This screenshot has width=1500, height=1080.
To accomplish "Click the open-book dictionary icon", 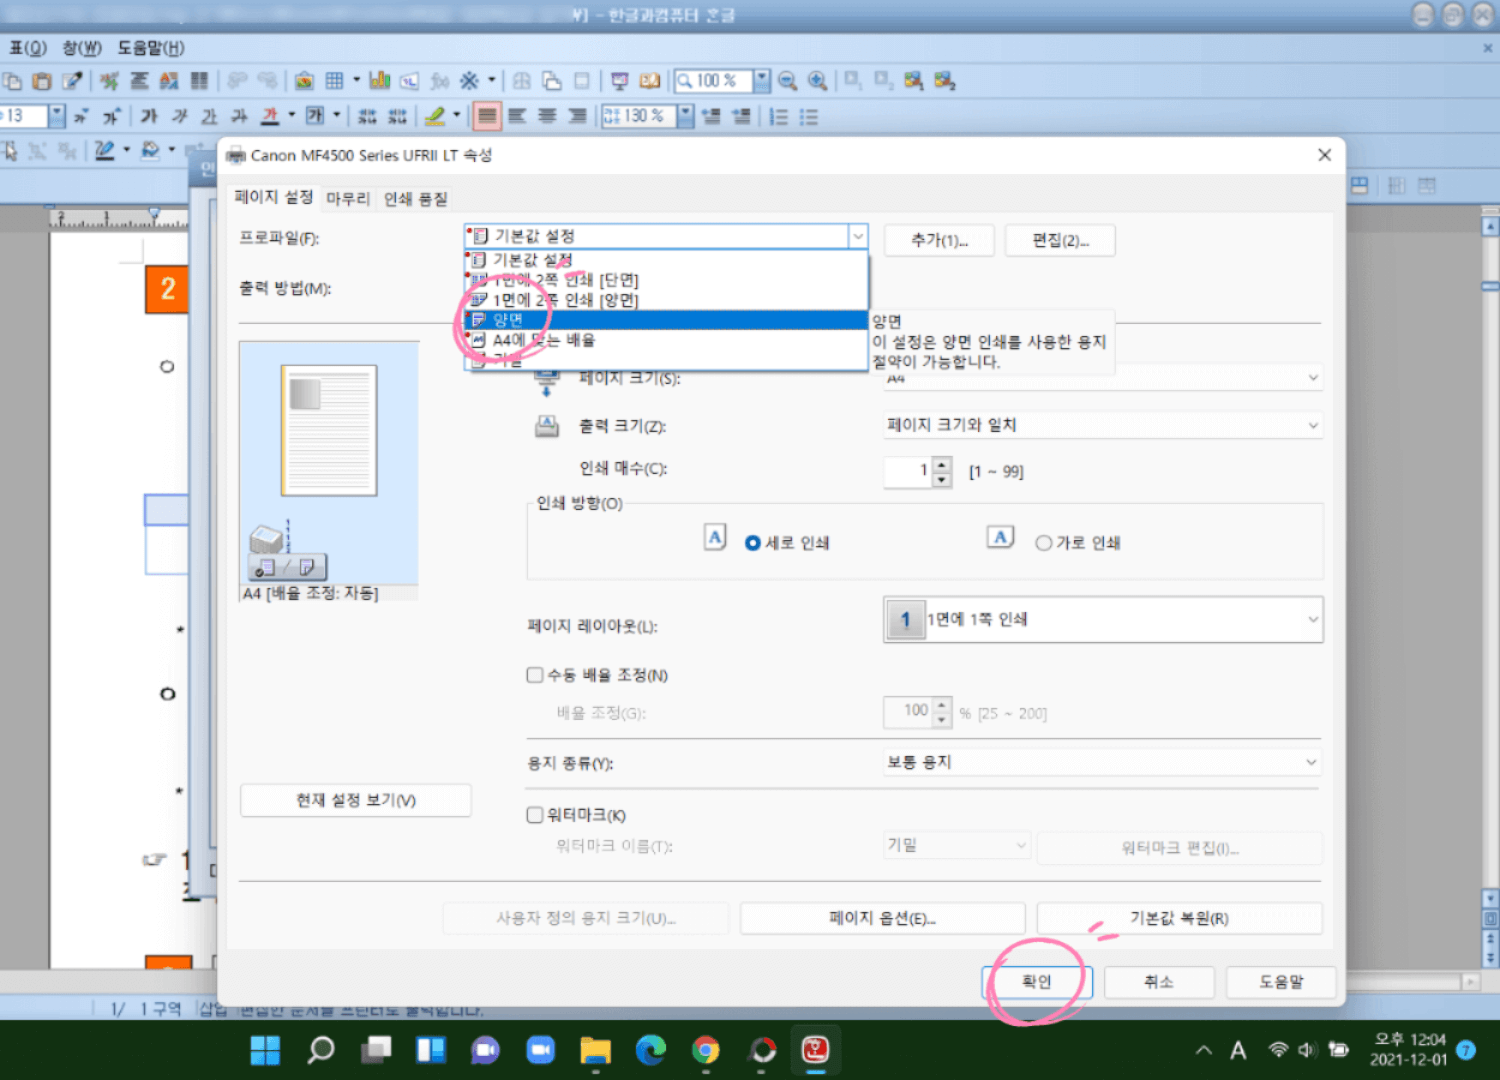I will (x=650, y=81).
